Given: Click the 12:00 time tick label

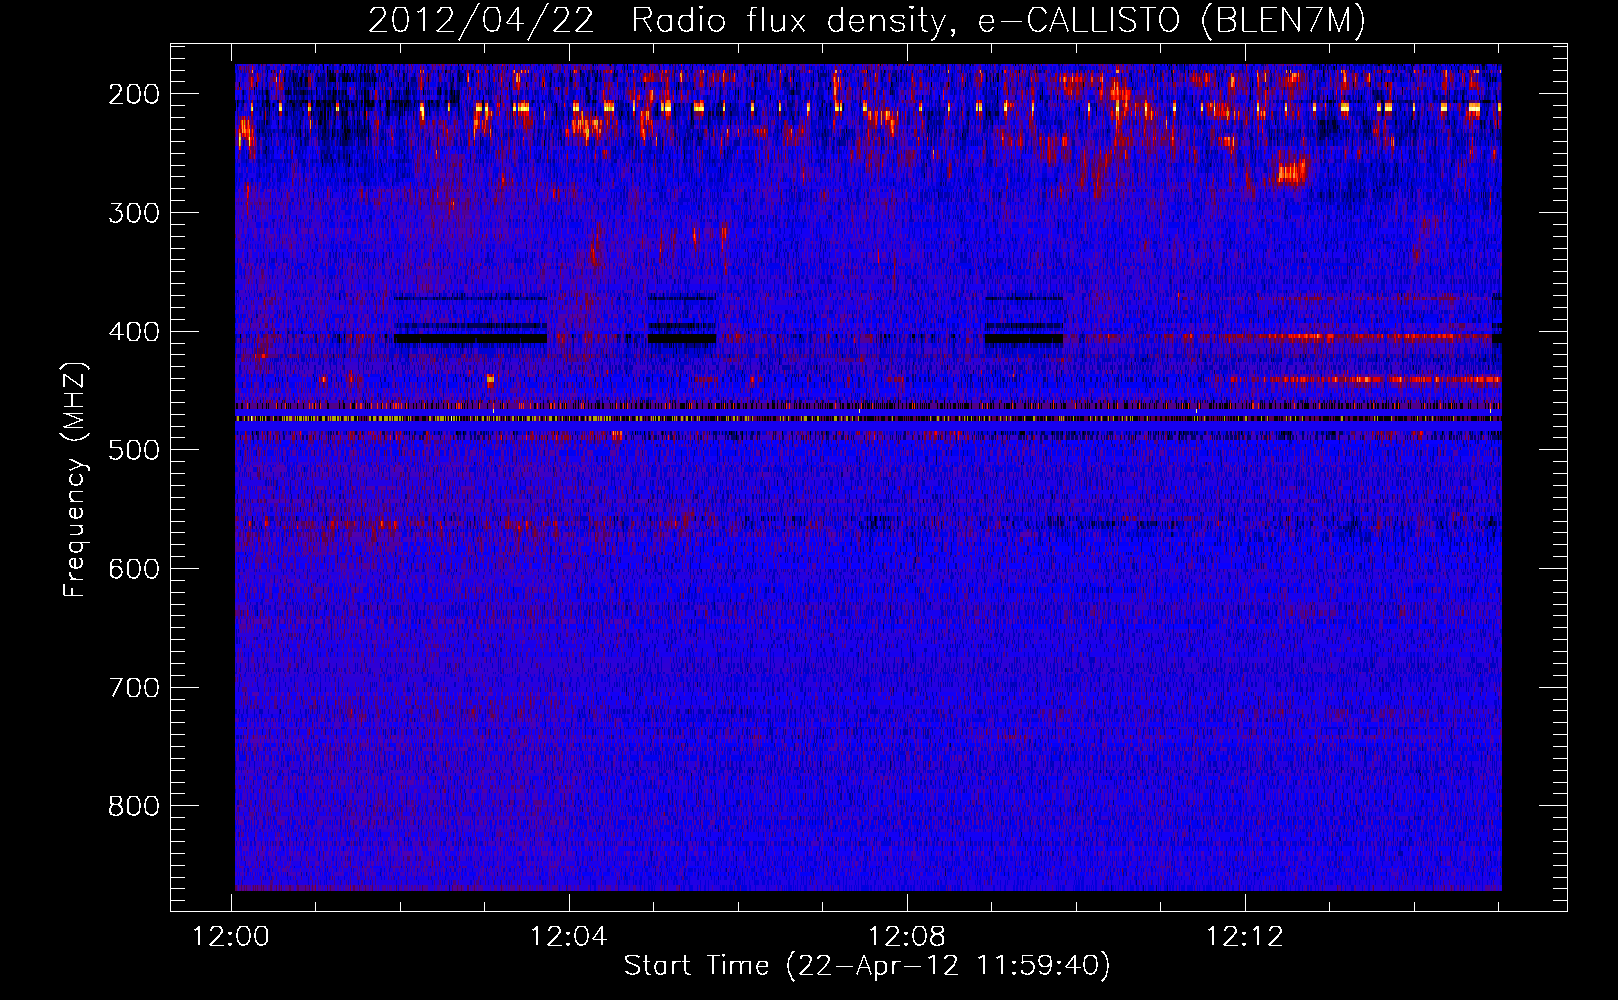Looking at the screenshot, I should click(x=231, y=936).
